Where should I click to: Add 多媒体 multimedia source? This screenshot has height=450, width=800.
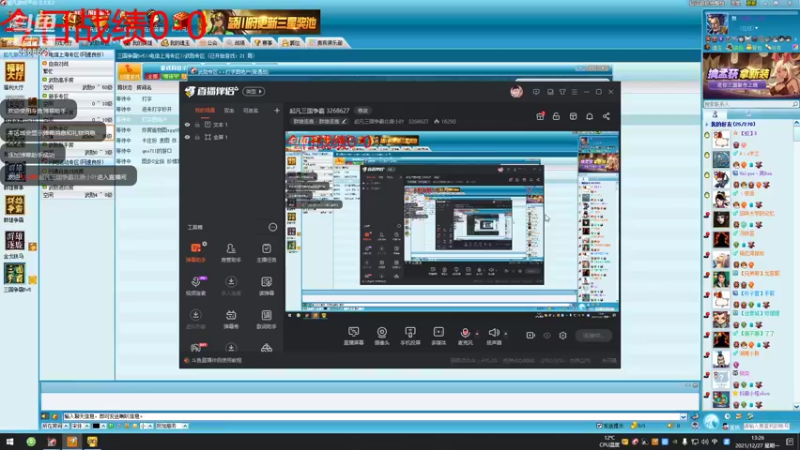438,336
